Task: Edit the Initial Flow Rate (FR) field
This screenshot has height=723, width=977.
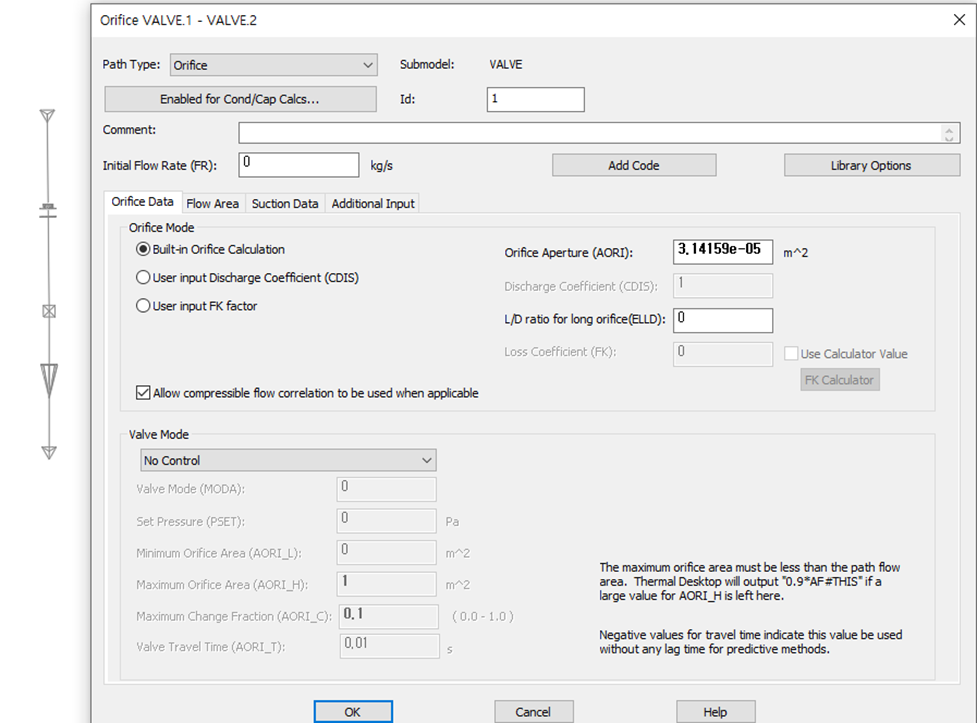Action: (x=298, y=165)
